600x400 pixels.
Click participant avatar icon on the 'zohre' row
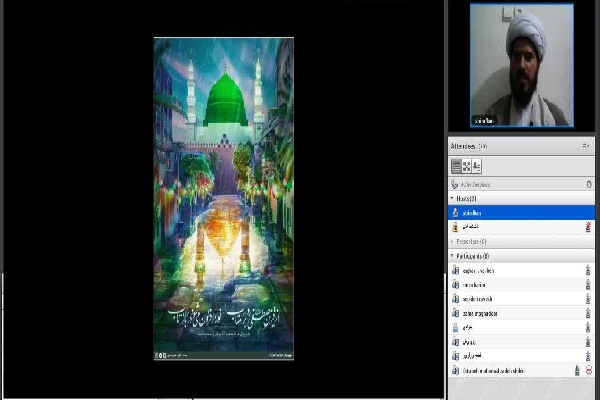pos(455,313)
